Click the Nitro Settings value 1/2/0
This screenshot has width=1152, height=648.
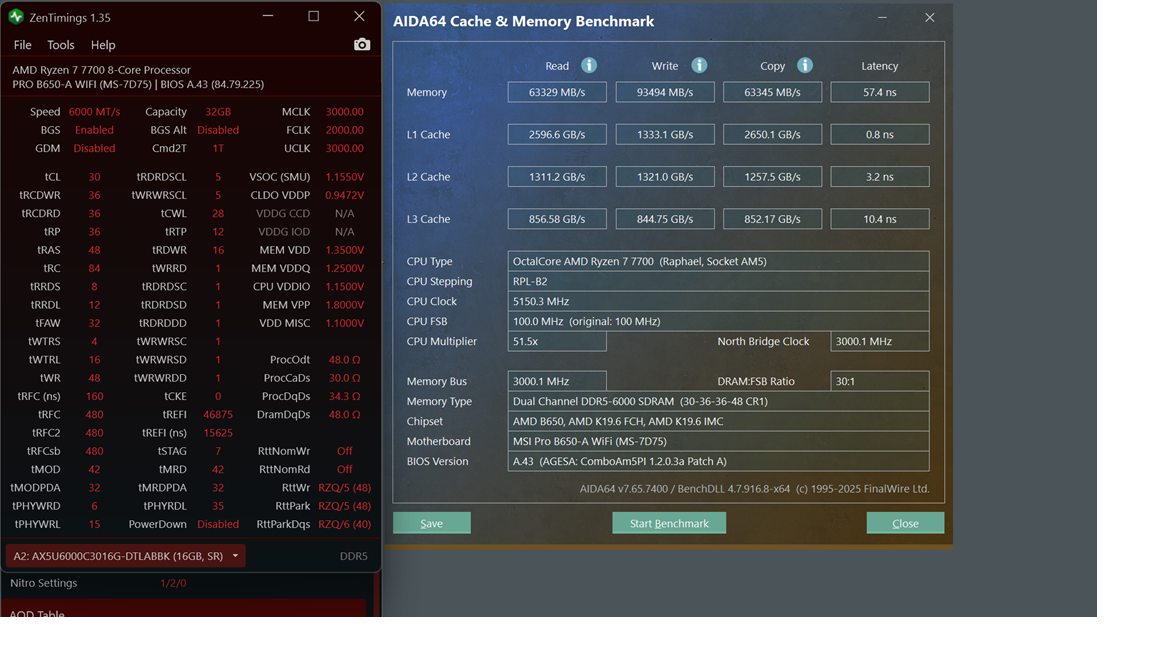coord(173,583)
